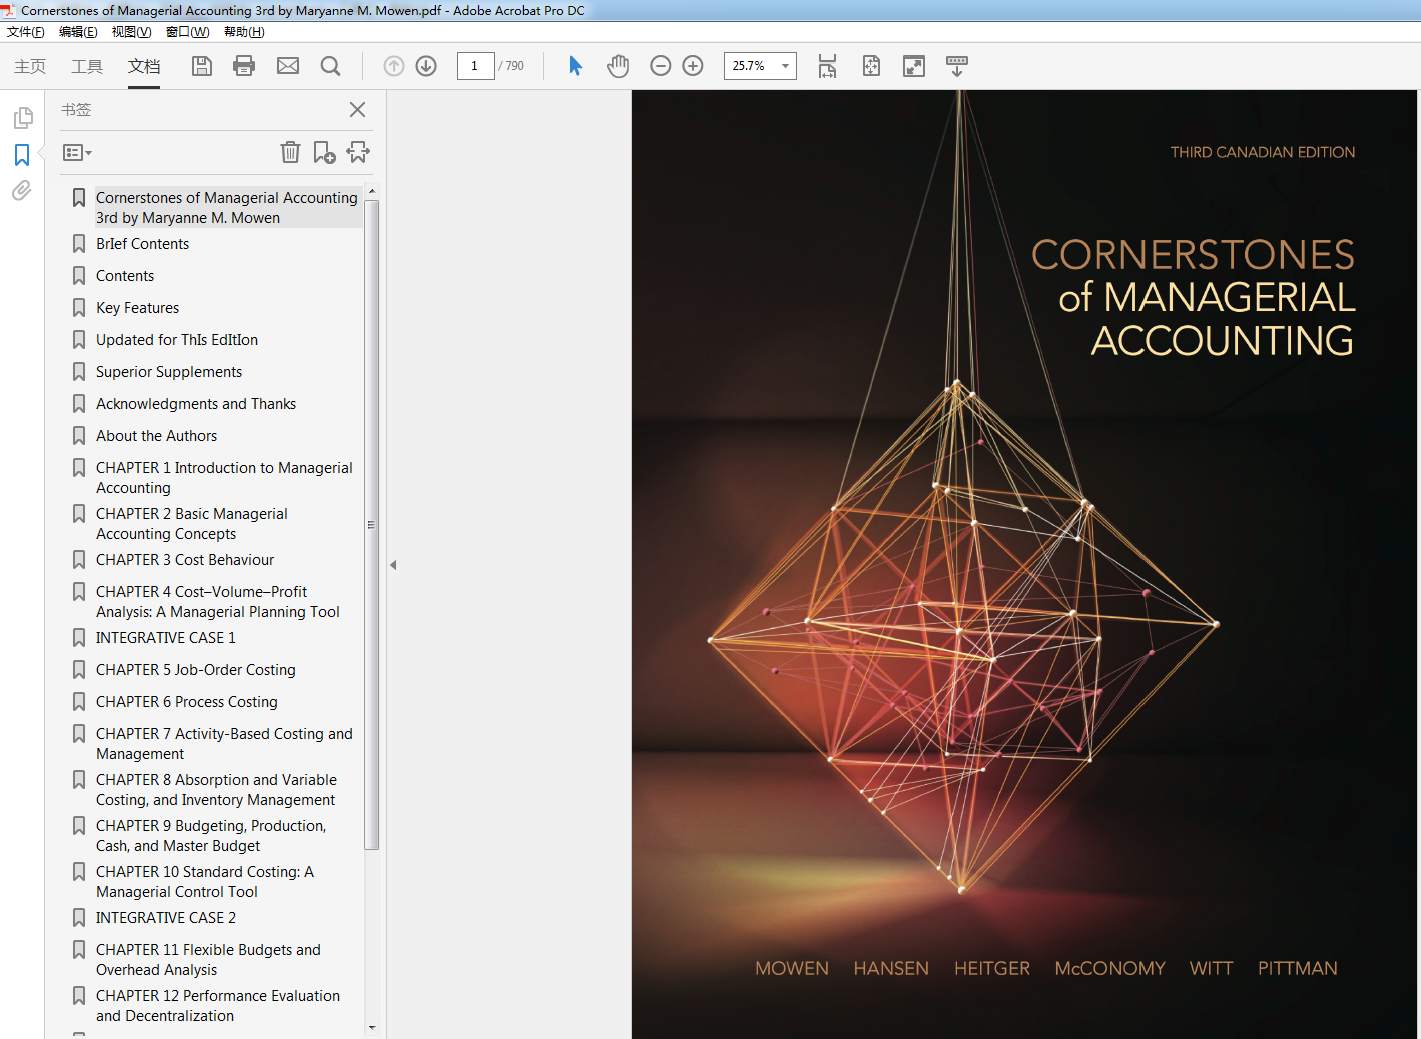
Task: Zoom in with the plus icon
Action: coord(693,66)
